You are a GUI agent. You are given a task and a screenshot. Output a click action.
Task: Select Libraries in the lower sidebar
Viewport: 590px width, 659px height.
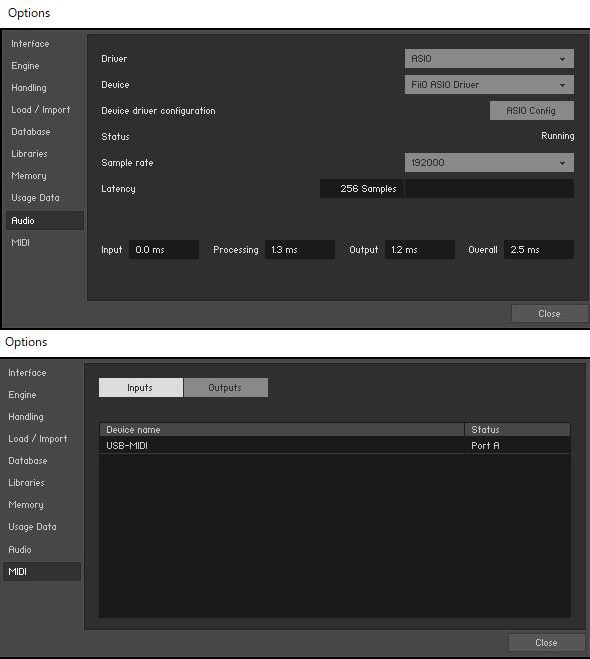[26, 482]
